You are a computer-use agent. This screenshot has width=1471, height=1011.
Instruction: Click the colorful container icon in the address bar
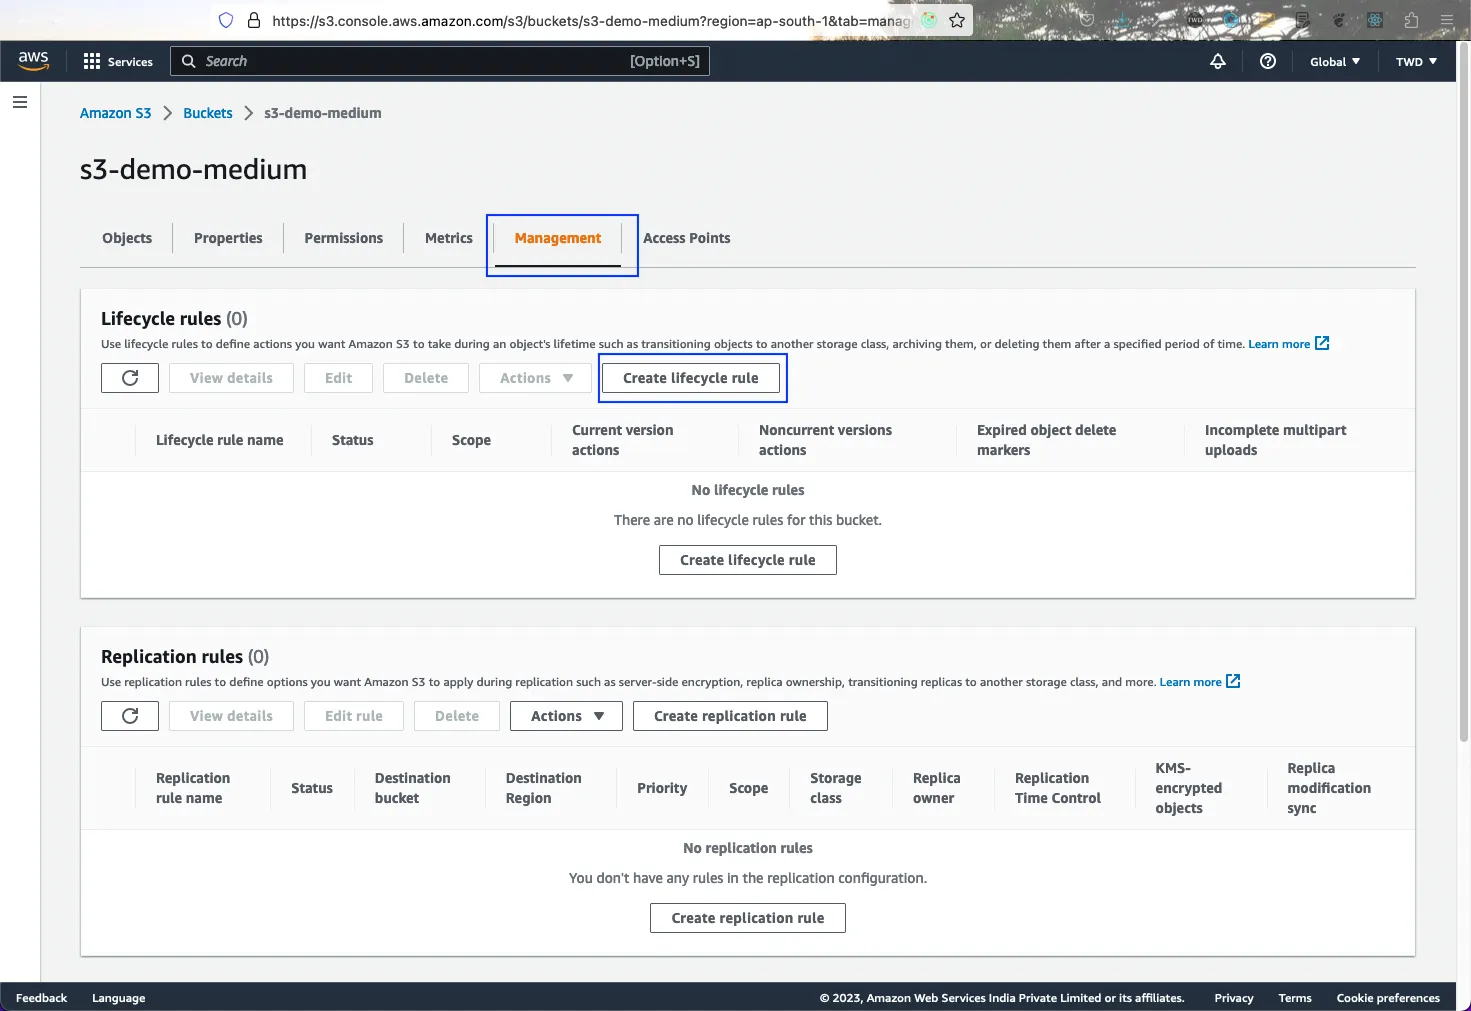click(929, 20)
